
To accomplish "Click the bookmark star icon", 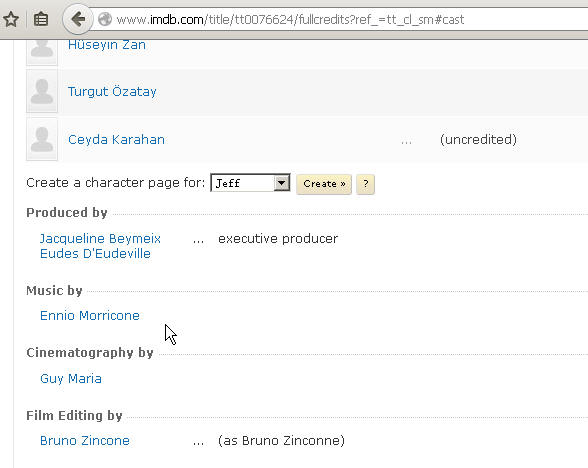I will pos(11,19).
